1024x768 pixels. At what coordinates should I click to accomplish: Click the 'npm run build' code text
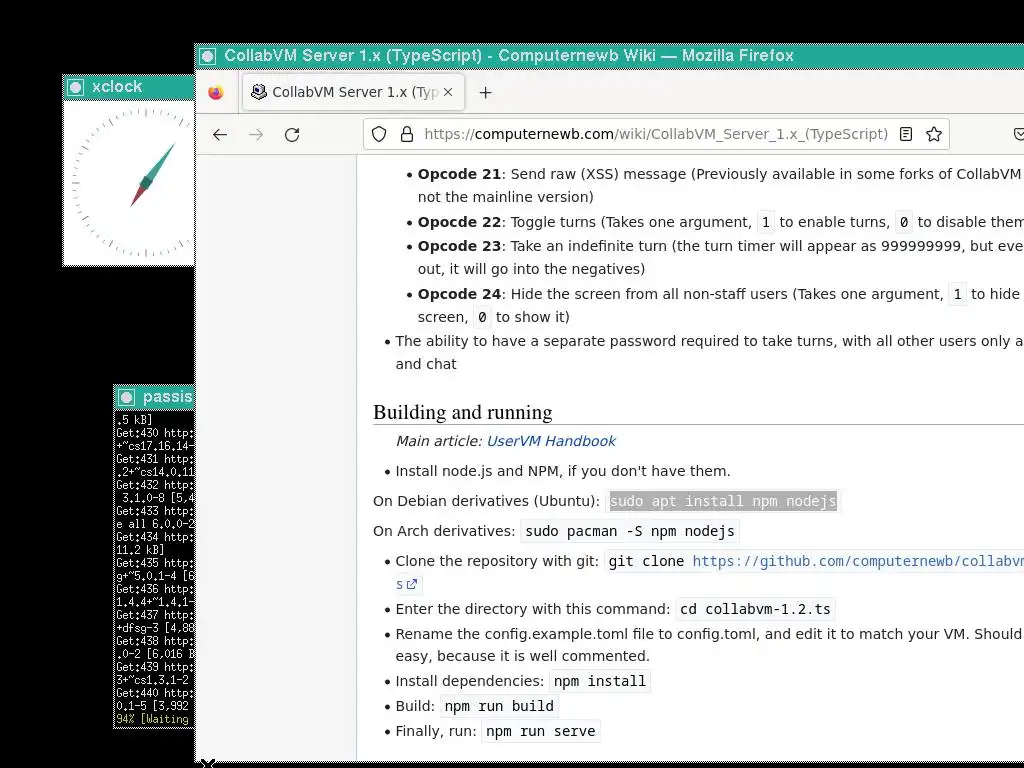[x=499, y=706]
